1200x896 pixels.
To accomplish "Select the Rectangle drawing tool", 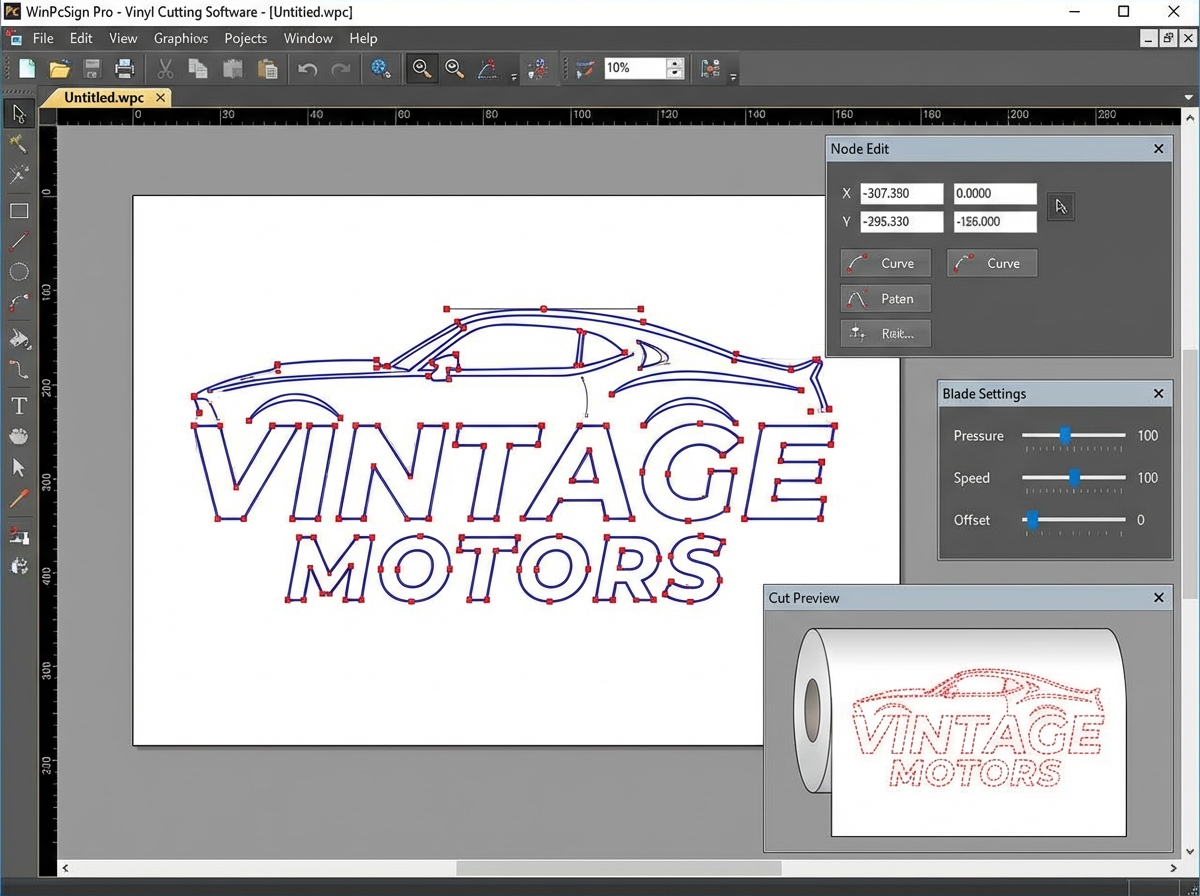I will (18, 210).
